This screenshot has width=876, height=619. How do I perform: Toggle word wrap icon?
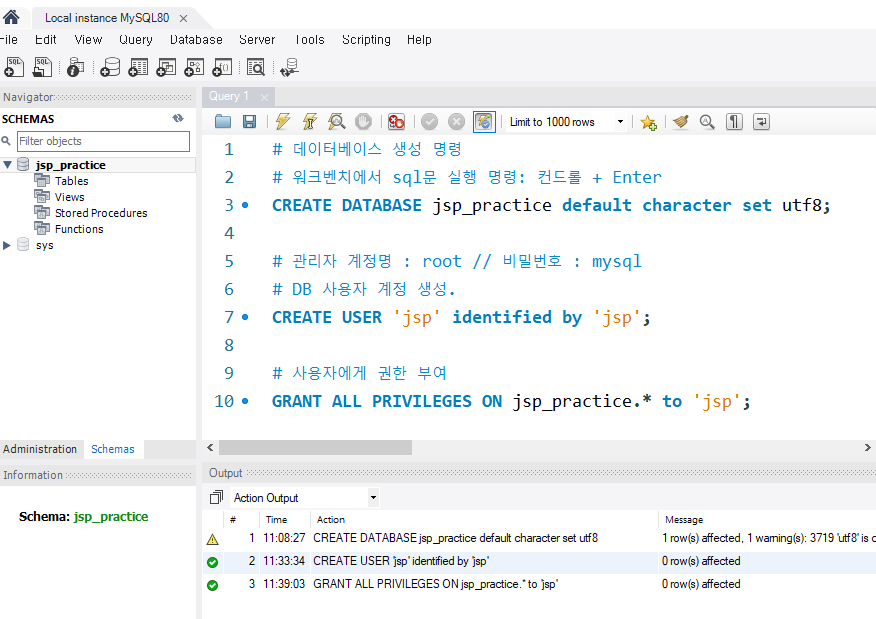coord(761,121)
